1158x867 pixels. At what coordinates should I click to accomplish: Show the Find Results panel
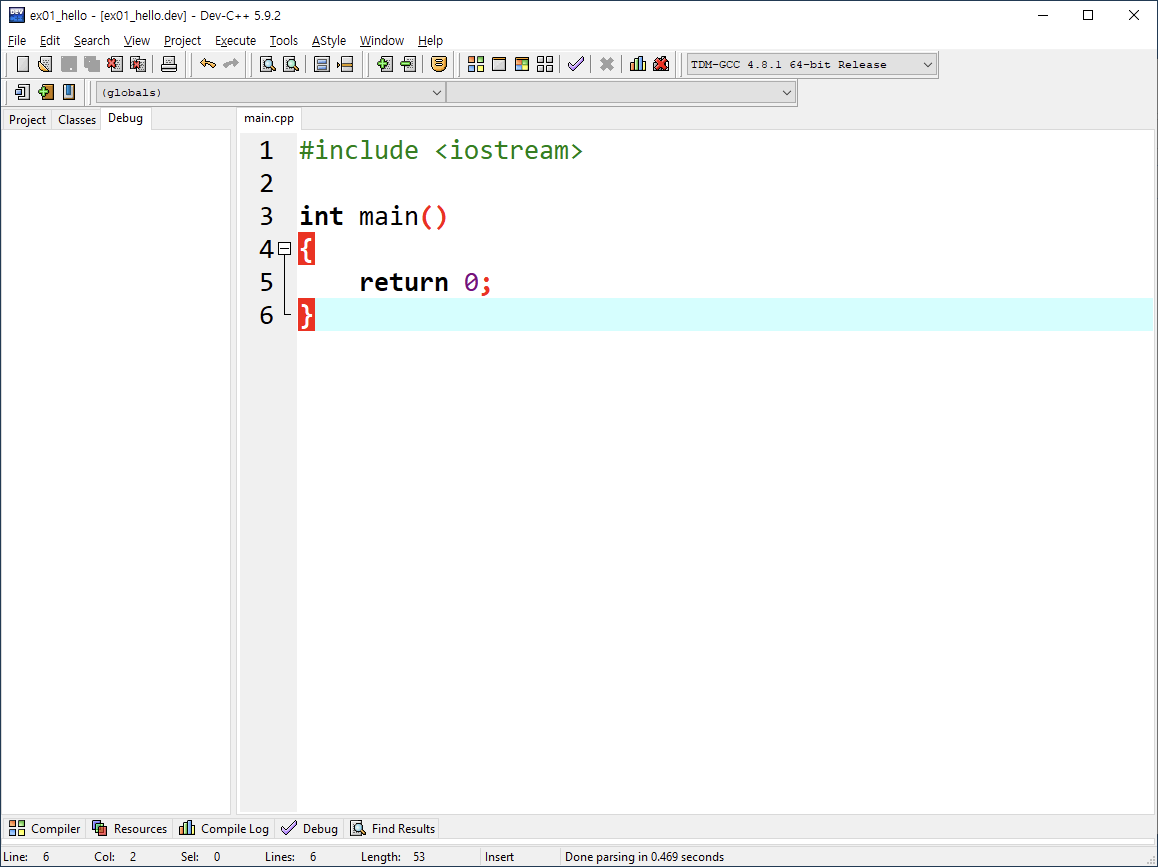coord(391,828)
